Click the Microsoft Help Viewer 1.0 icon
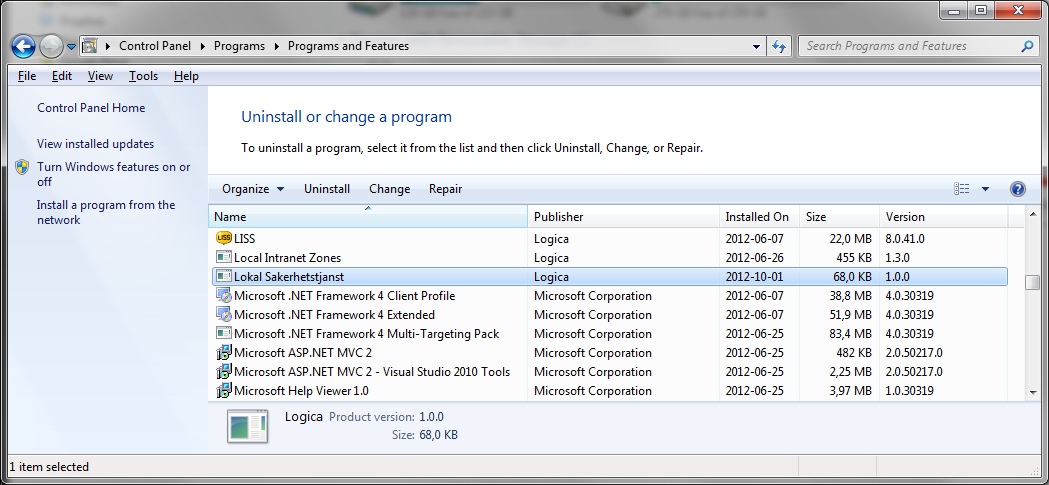Screen dimensions: 1049x485 (224, 391)
